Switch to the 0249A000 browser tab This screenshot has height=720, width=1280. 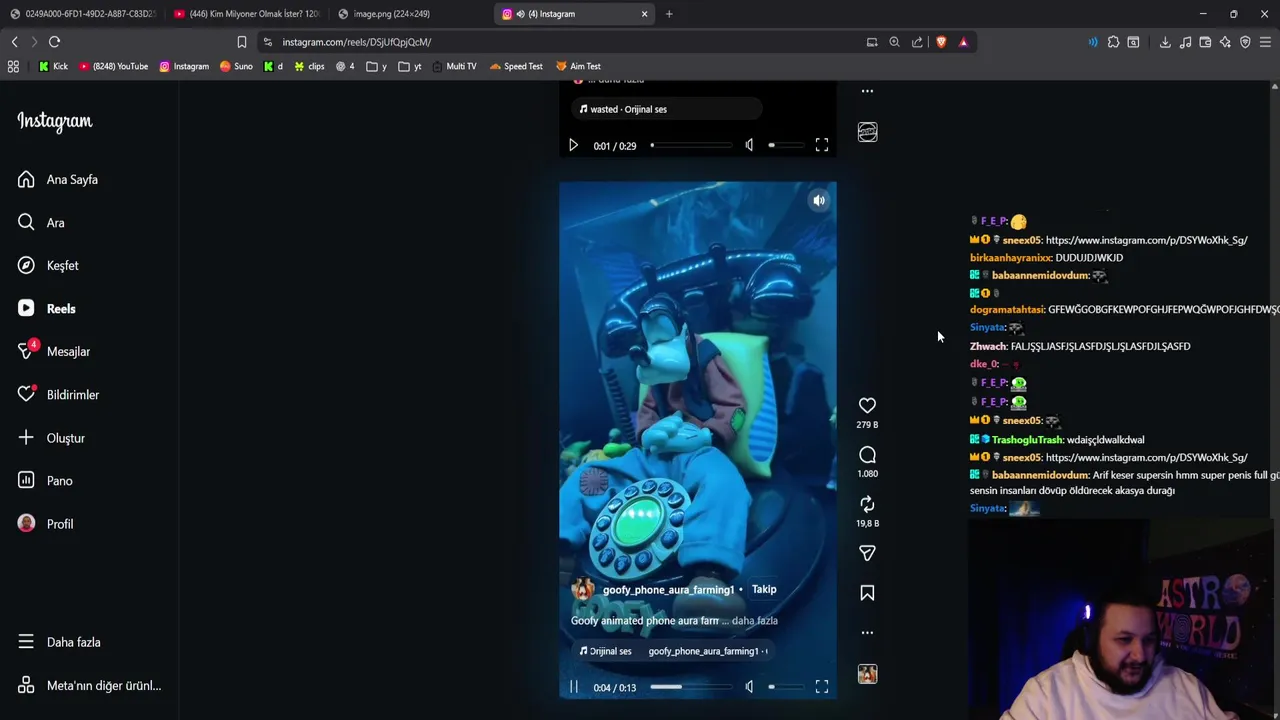tap(82, 14)
